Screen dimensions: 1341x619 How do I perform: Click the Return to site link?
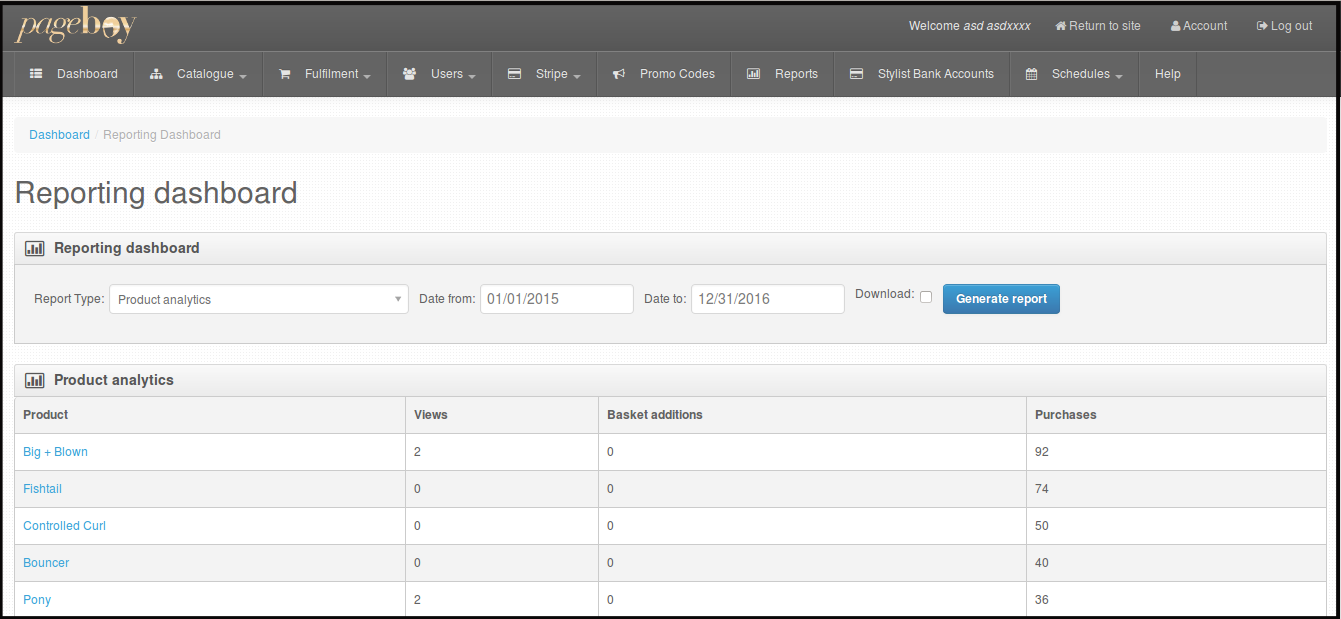(1098, 26)
